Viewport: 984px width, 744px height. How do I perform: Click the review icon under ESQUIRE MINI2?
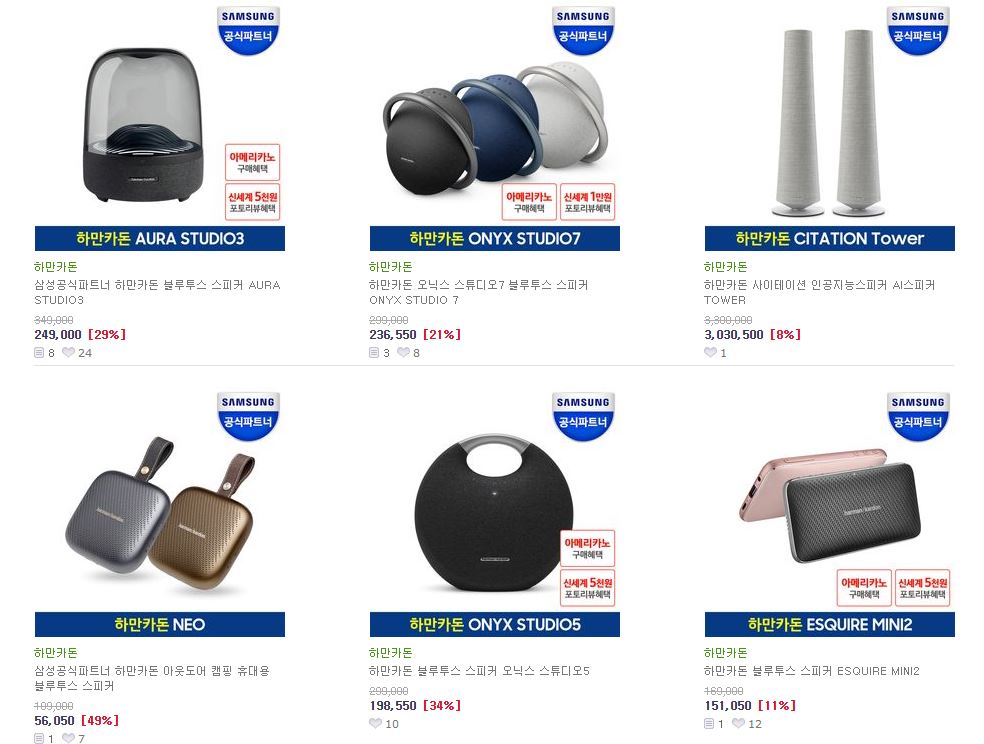point(709,723)
